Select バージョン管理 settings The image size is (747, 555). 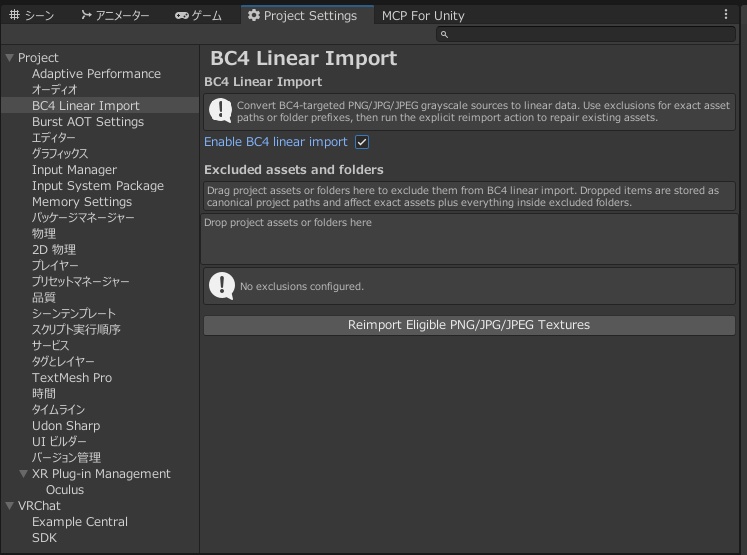click(66, 458)
